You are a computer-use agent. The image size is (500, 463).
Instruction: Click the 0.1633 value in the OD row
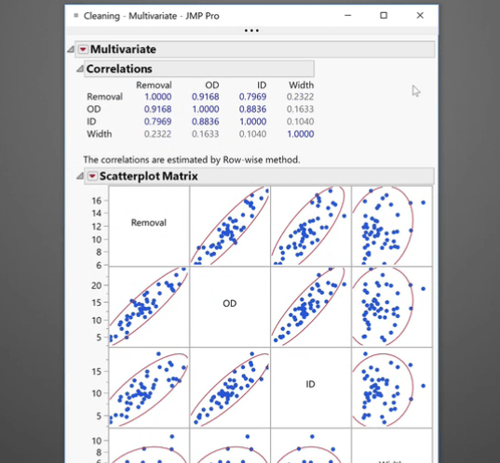point(300,109)
